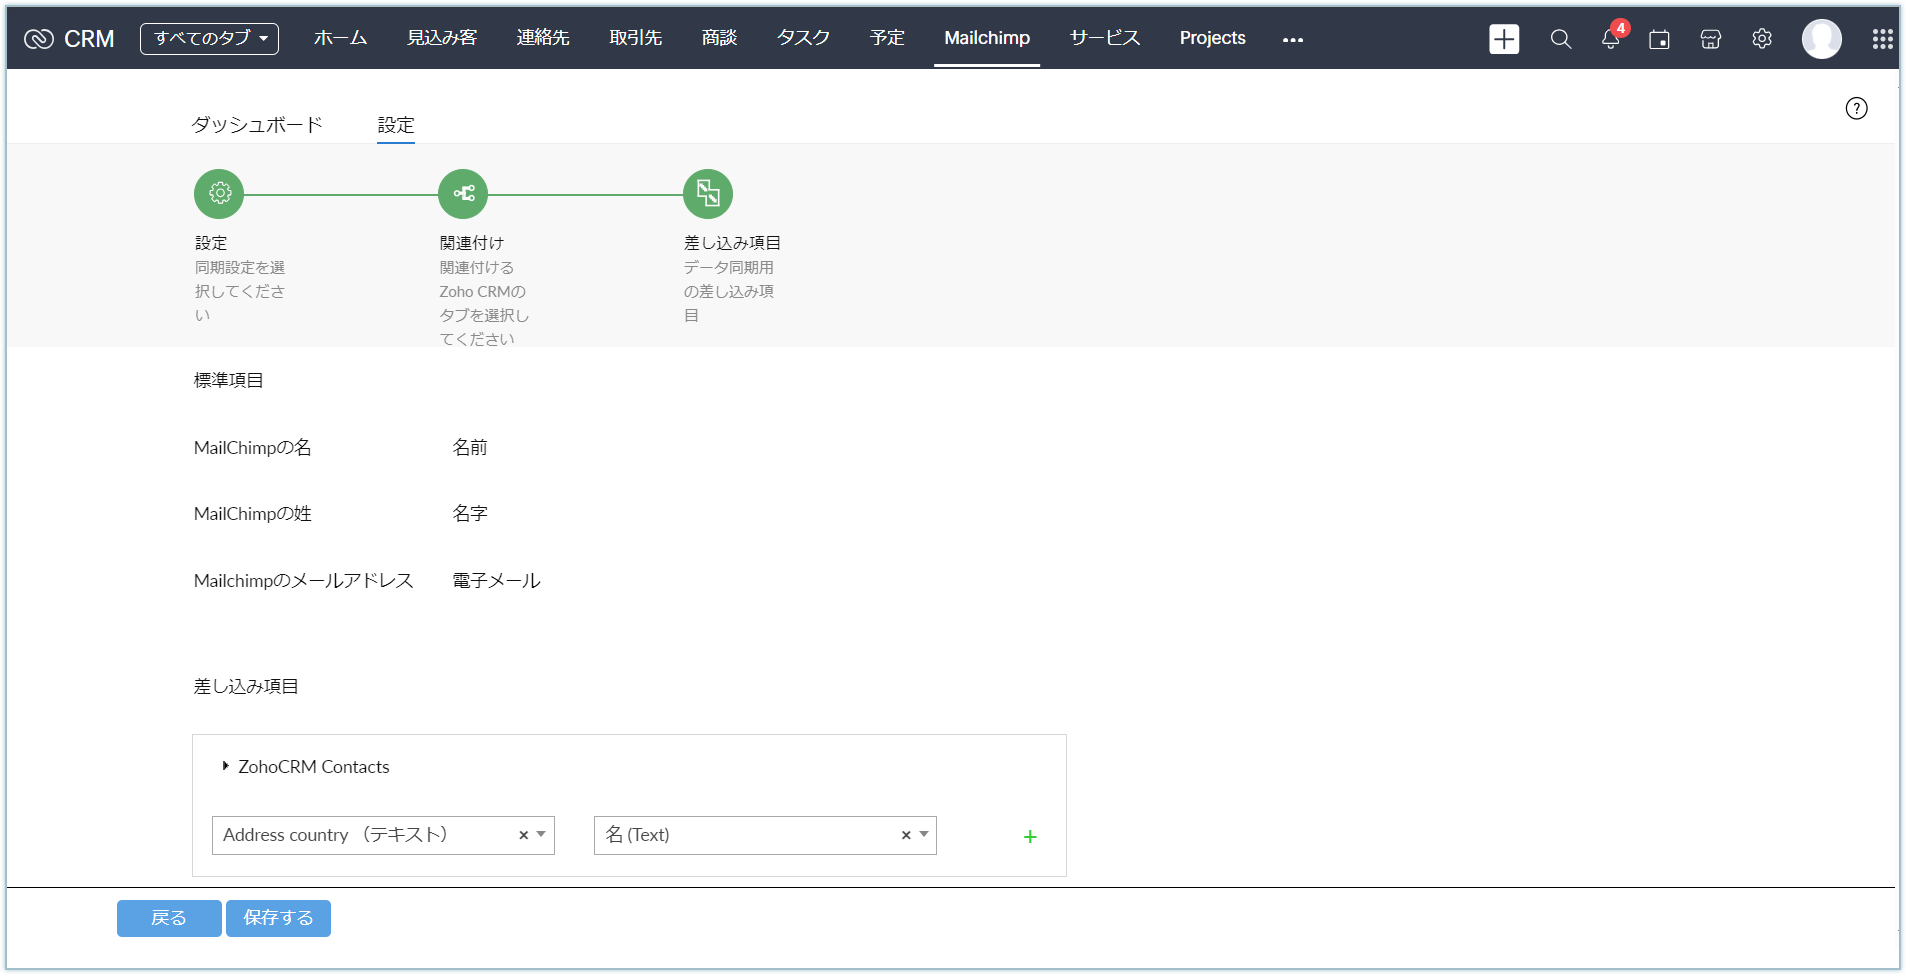
Task: Click the 保存する button
Action: click(278, 918)
